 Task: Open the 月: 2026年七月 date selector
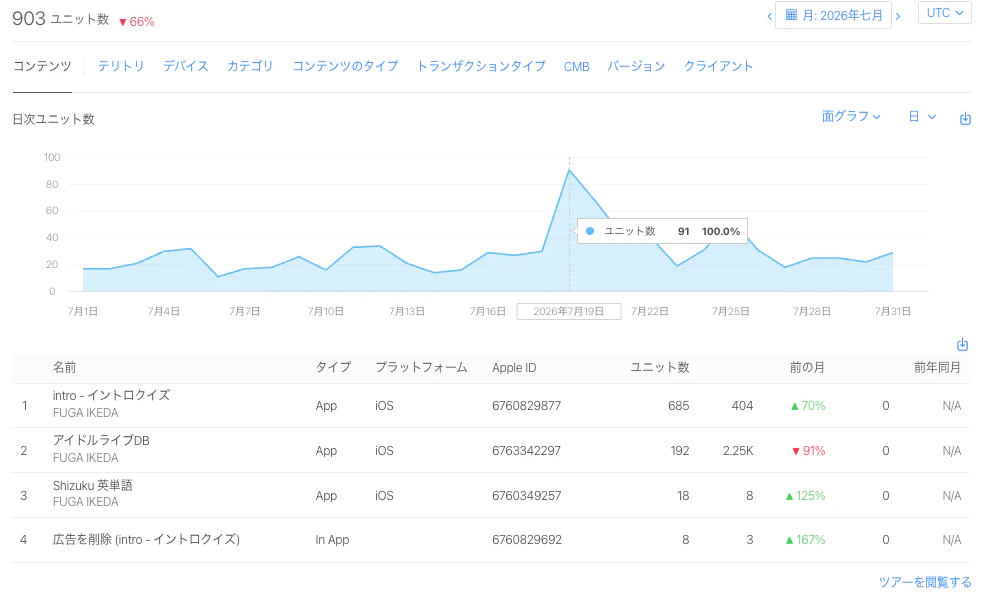833,15
